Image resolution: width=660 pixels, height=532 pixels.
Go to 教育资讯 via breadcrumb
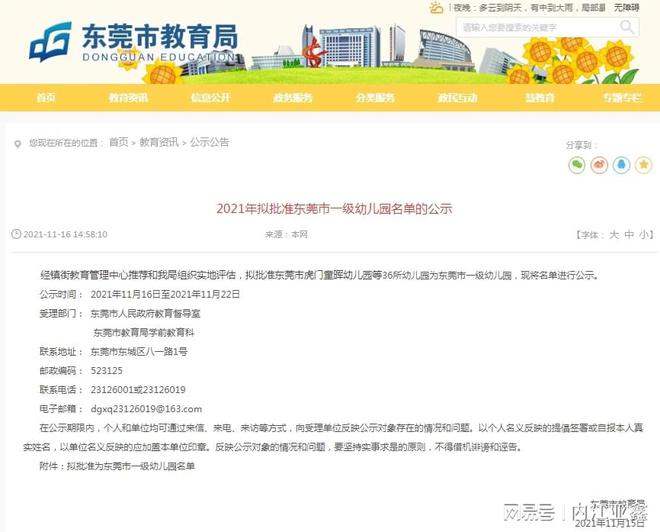tap(159, 142)
